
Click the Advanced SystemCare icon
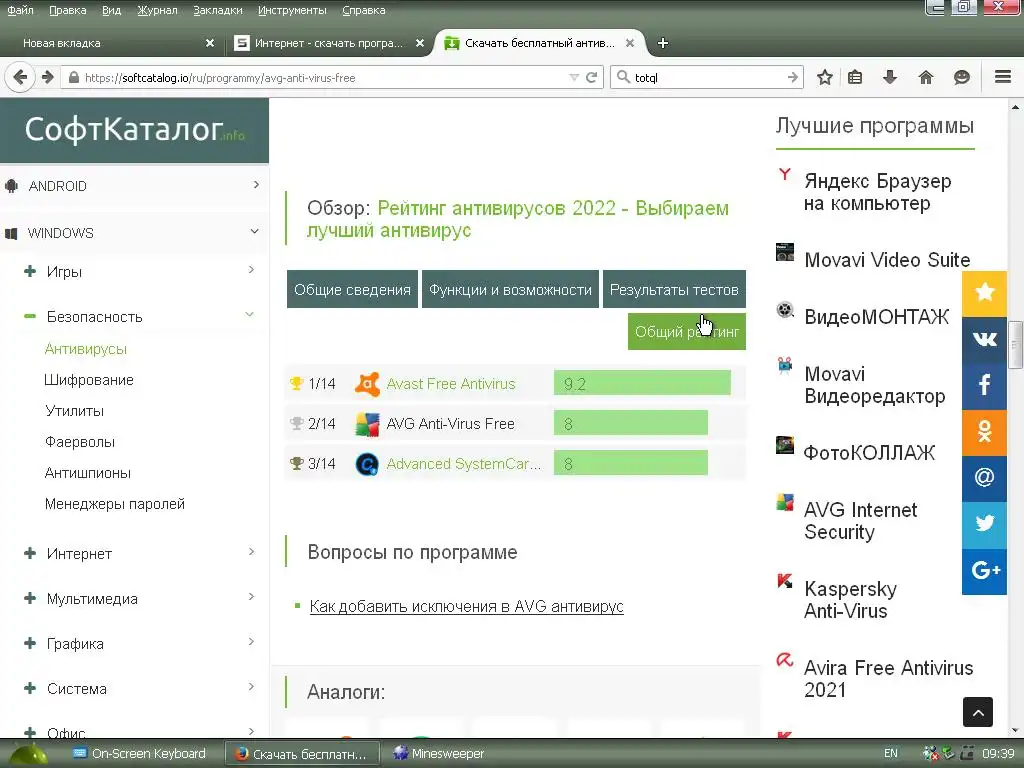367,464
